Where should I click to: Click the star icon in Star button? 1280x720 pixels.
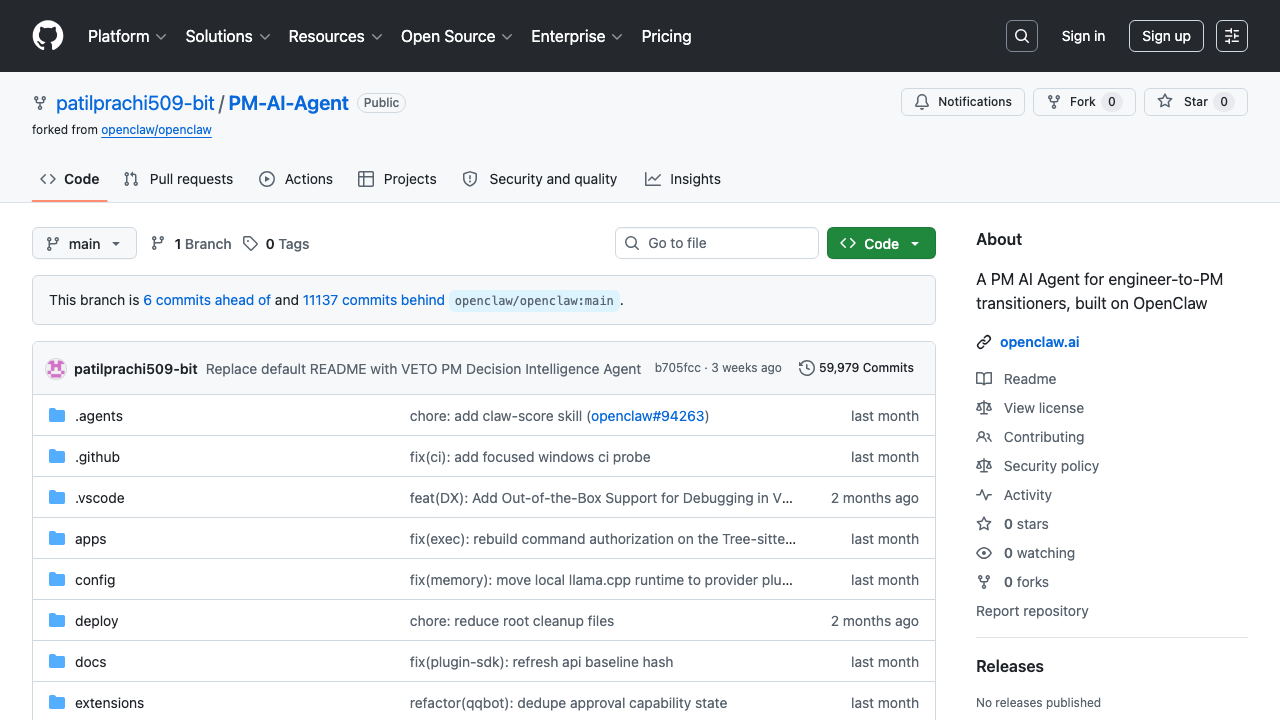point(1165,102)
